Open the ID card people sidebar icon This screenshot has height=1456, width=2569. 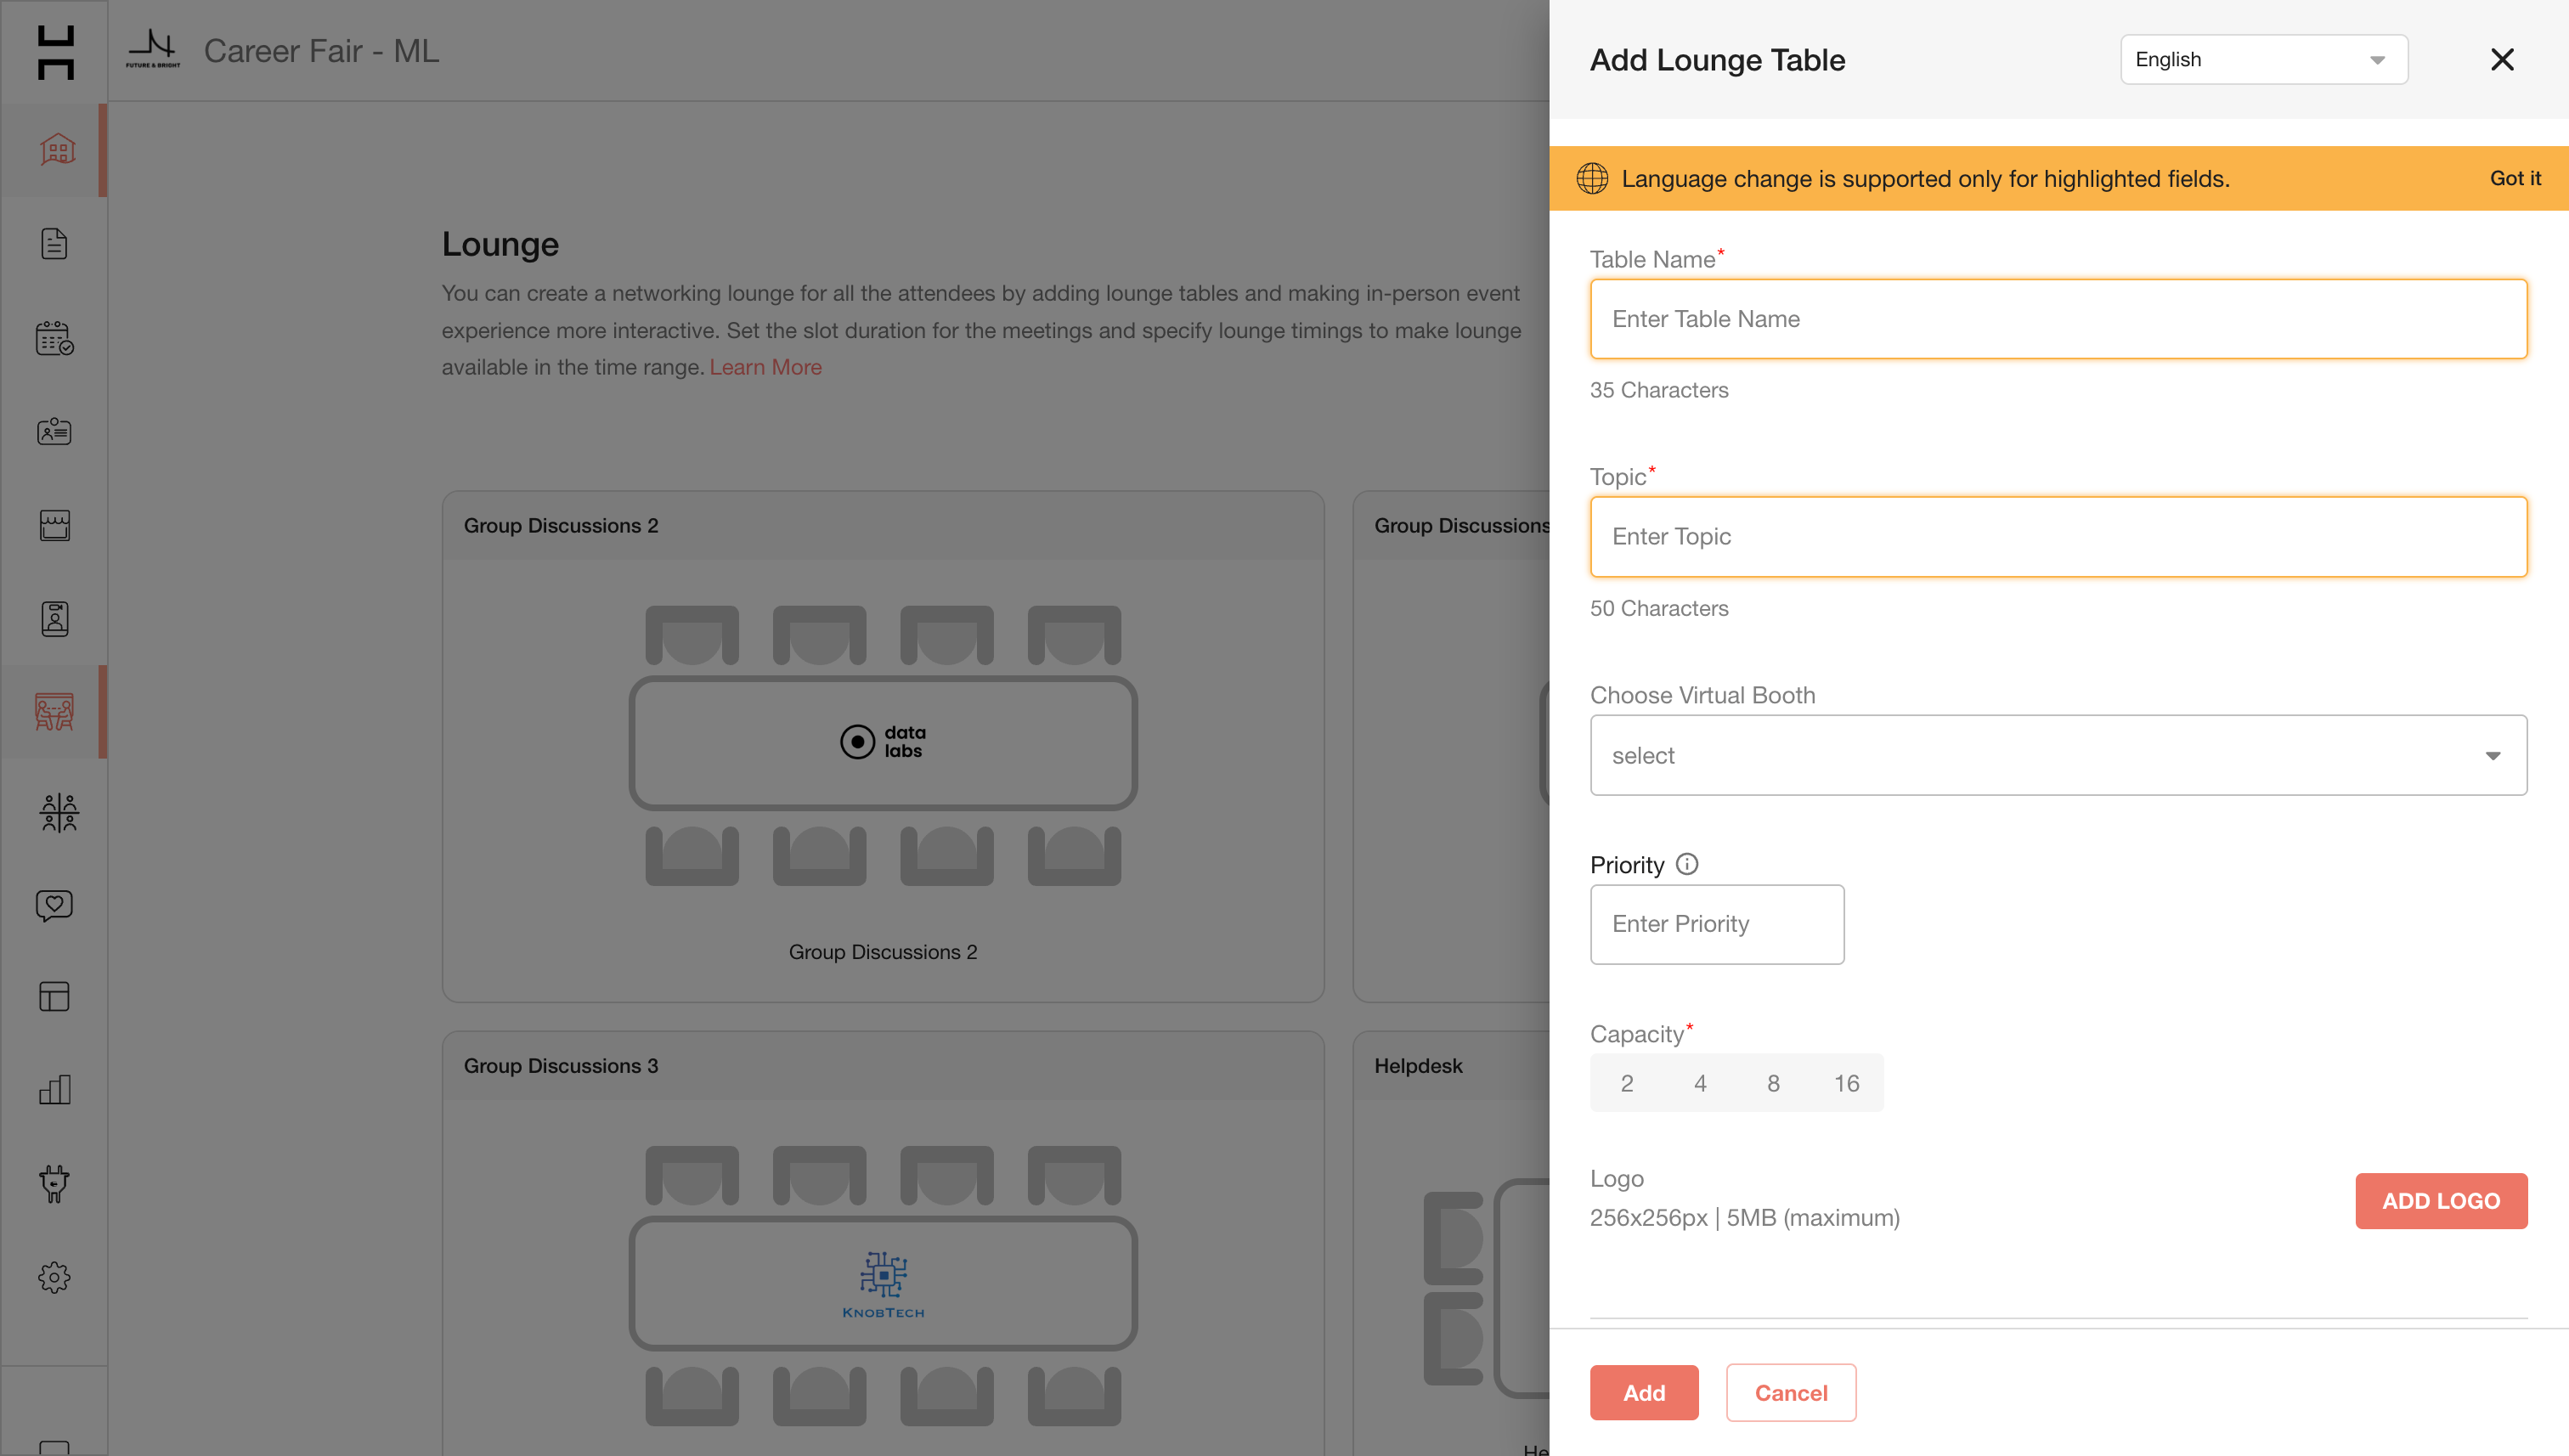55,432
